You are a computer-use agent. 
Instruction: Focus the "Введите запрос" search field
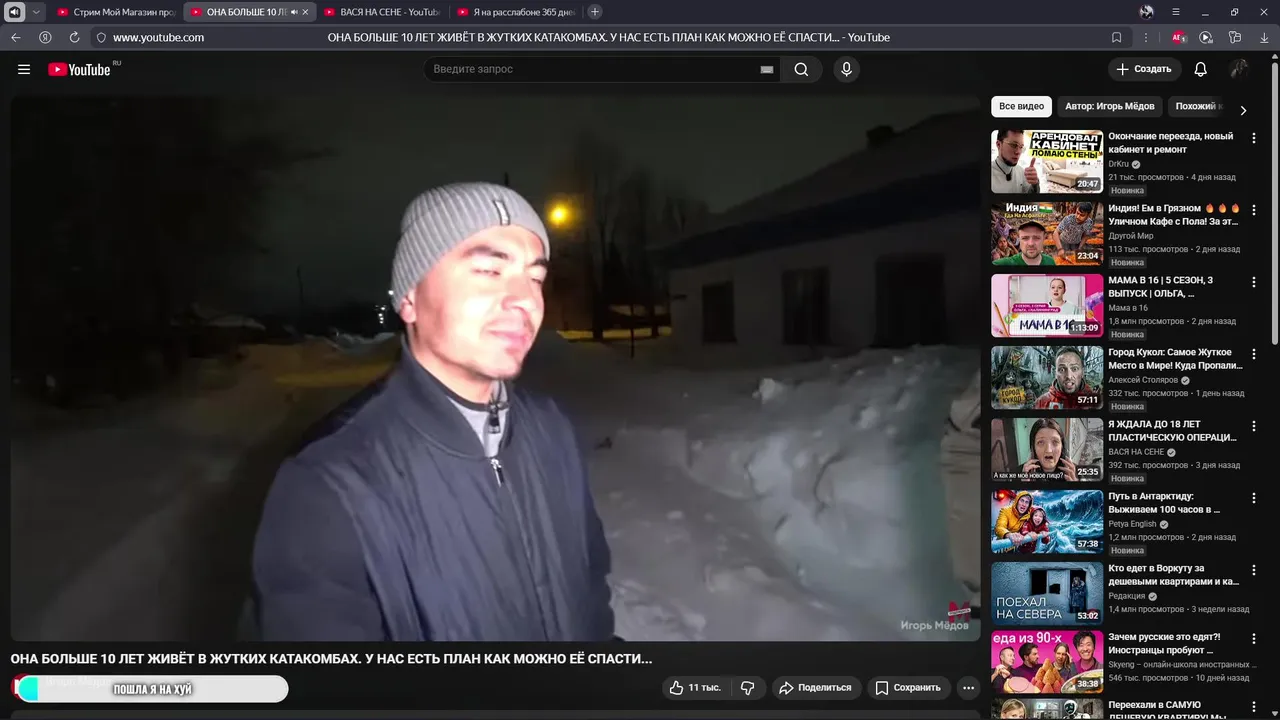pos(590,69)
